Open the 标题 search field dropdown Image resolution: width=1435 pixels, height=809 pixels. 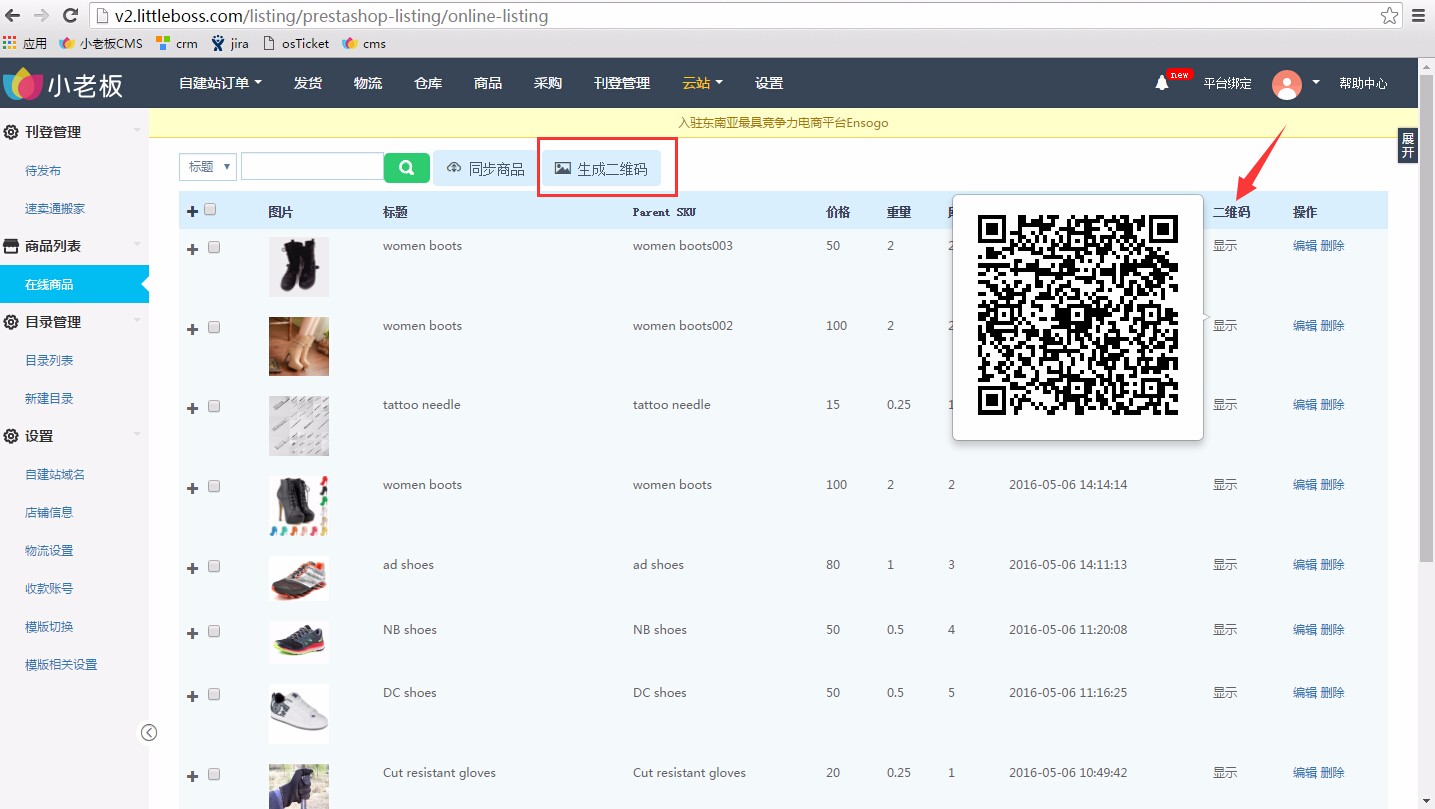(x=208, y=167)
